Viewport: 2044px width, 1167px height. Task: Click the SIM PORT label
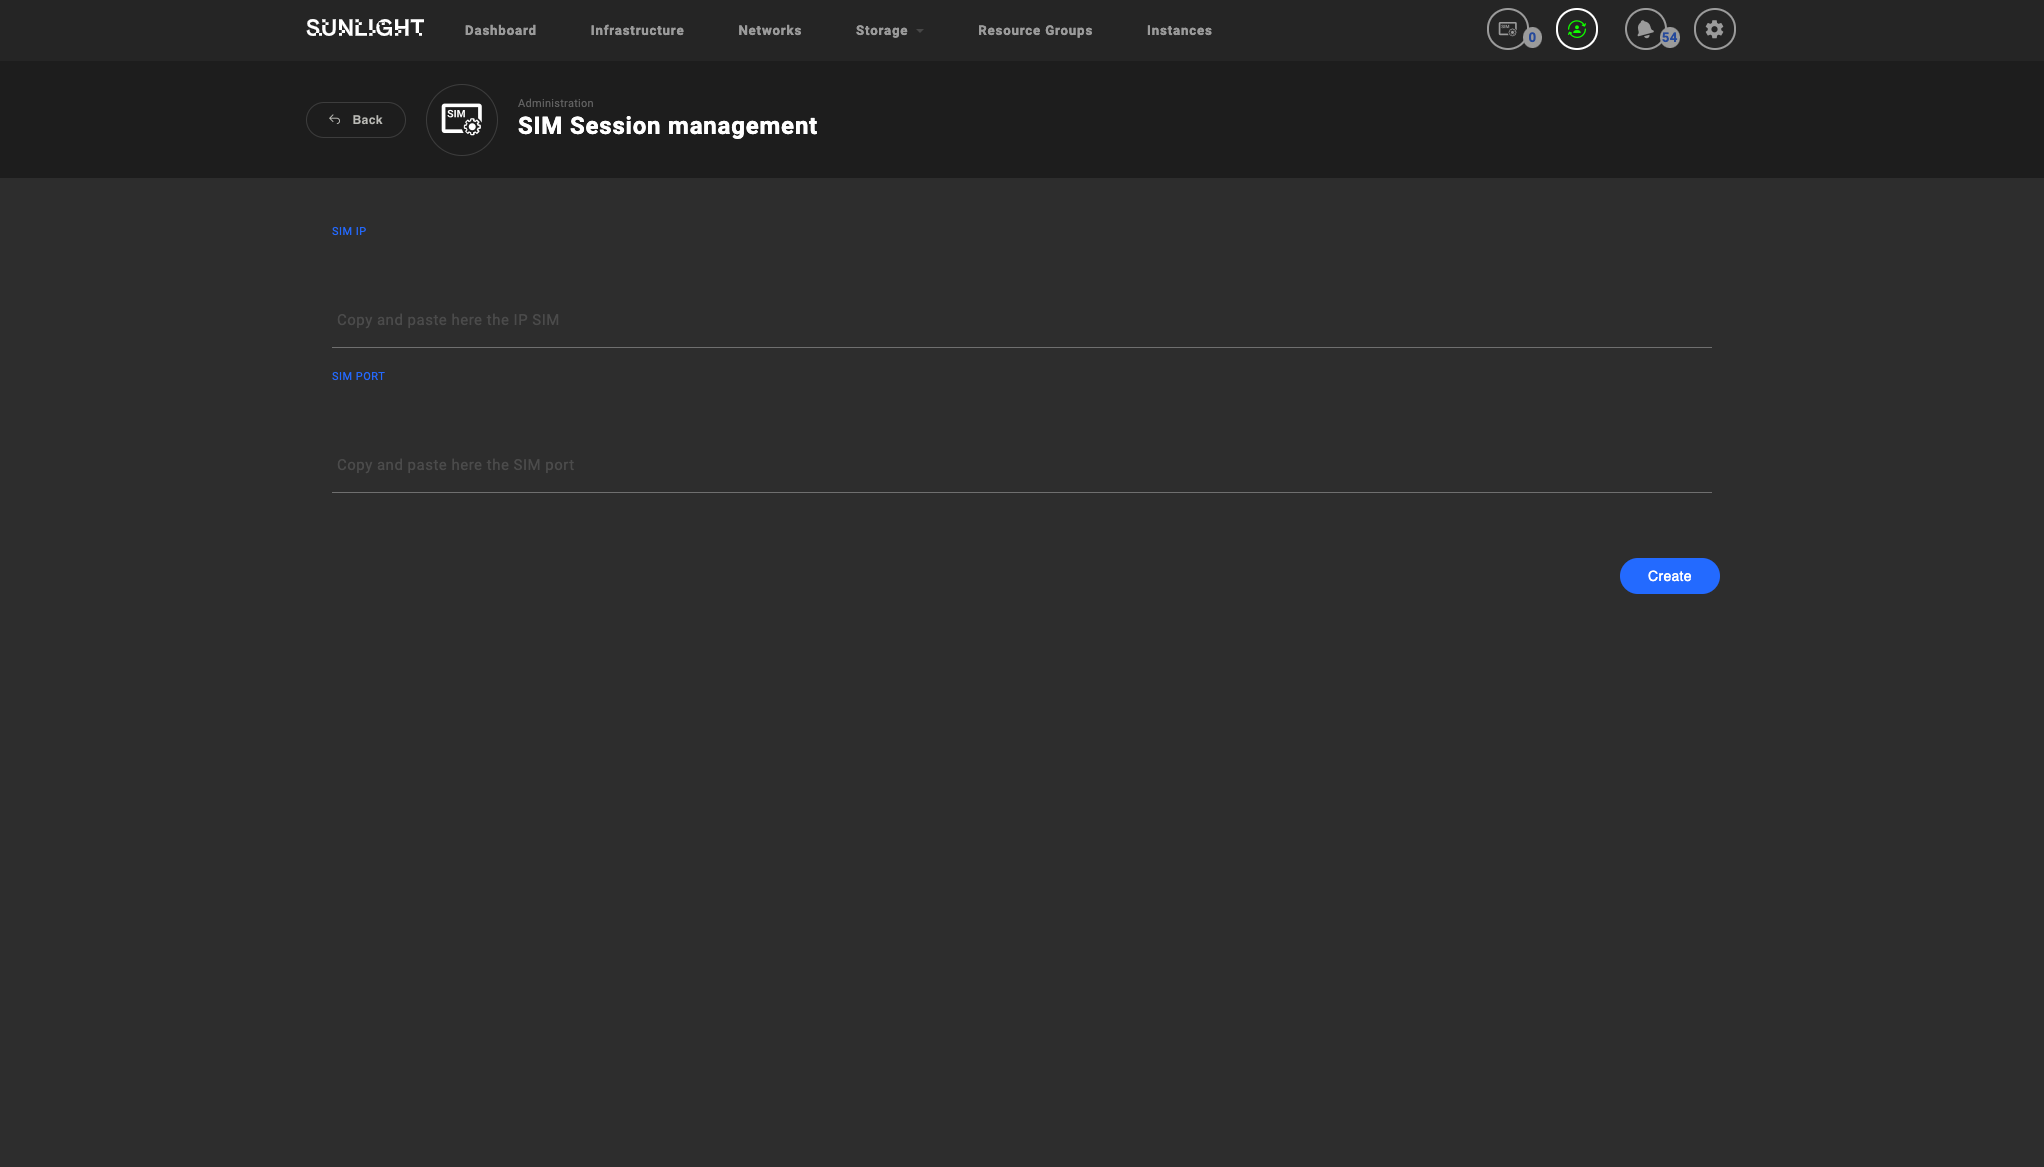(x=358, y=376)
